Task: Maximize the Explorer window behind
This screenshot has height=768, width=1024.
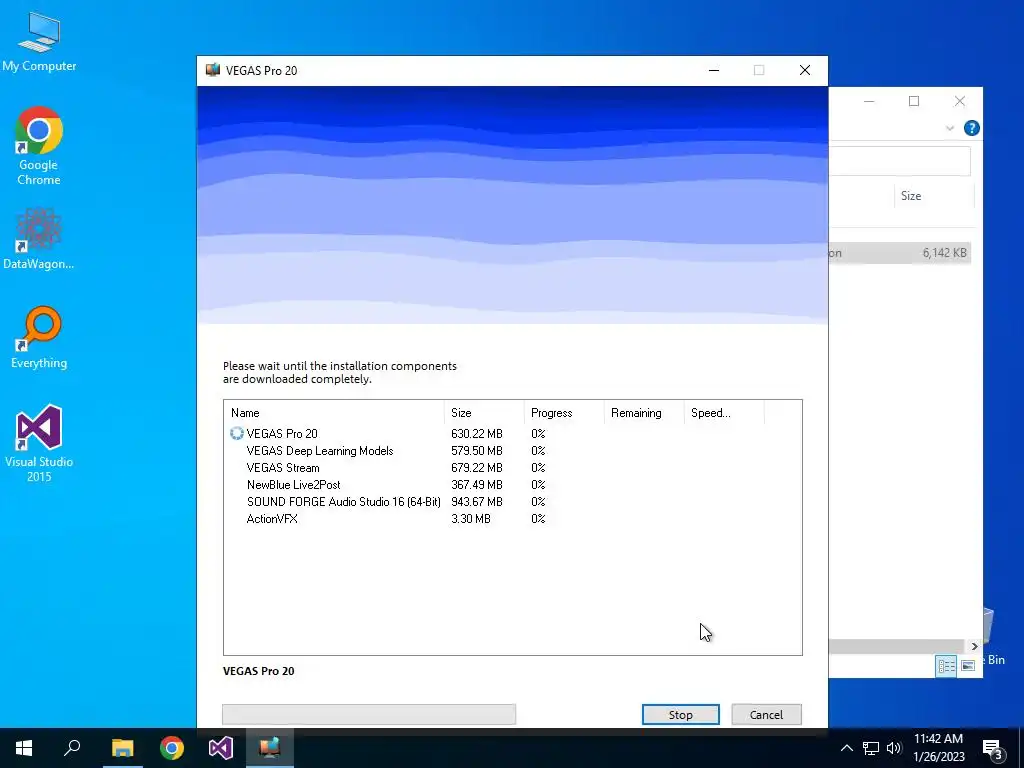Action: pyautogui.click(x=914, y=101)
